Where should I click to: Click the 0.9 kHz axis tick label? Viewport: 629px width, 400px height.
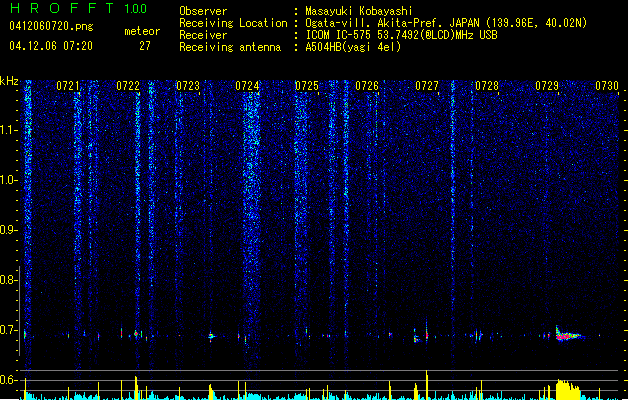pos(9,230)
